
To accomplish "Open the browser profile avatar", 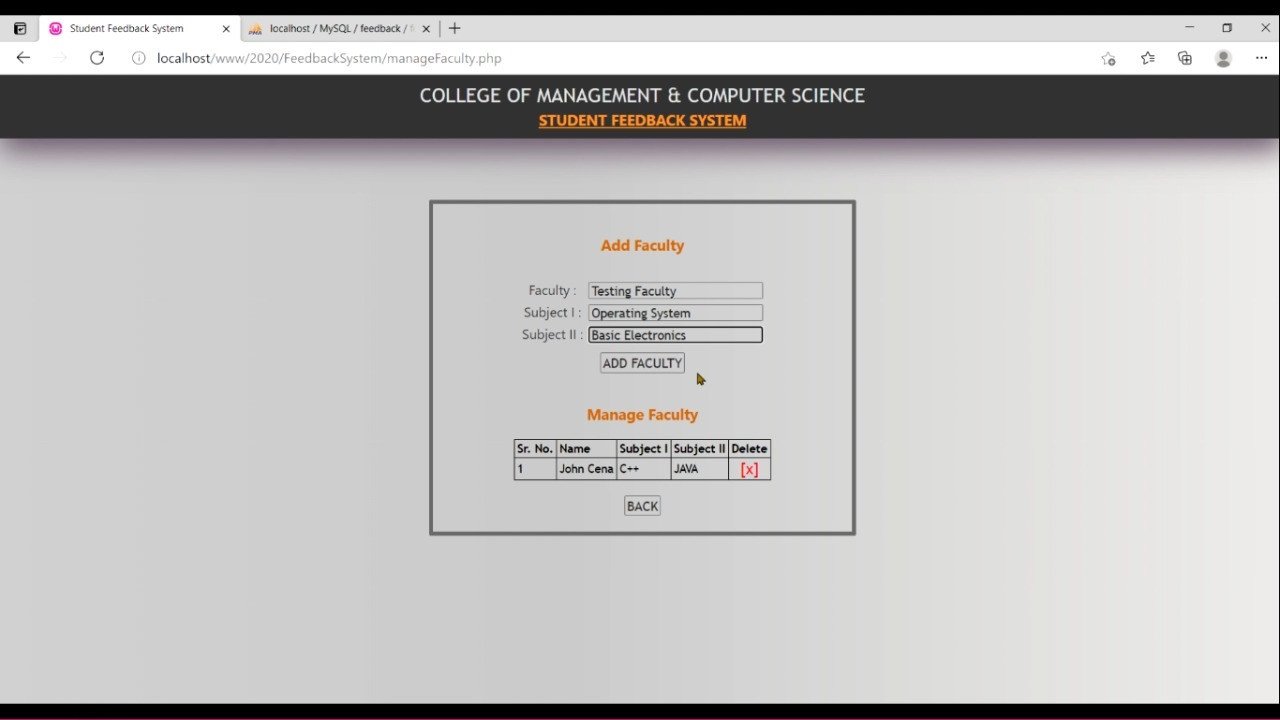I will pos(1223,58).
